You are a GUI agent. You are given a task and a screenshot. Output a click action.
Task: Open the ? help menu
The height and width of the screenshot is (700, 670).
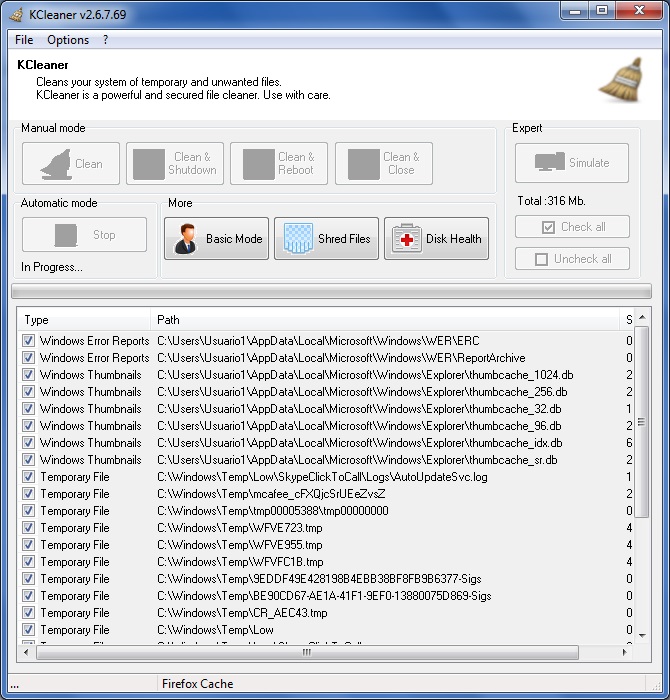coord(105,40)
